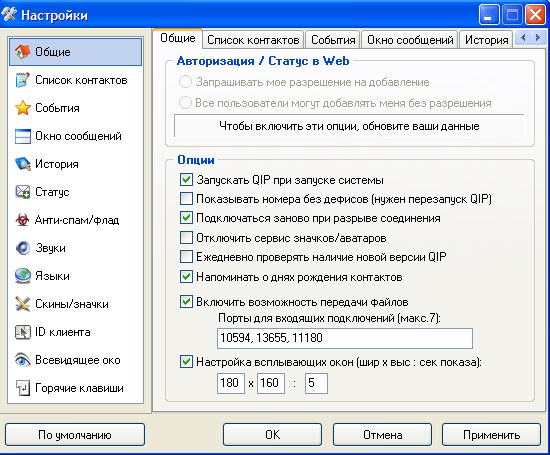Click the Применить button

[491, 435]
